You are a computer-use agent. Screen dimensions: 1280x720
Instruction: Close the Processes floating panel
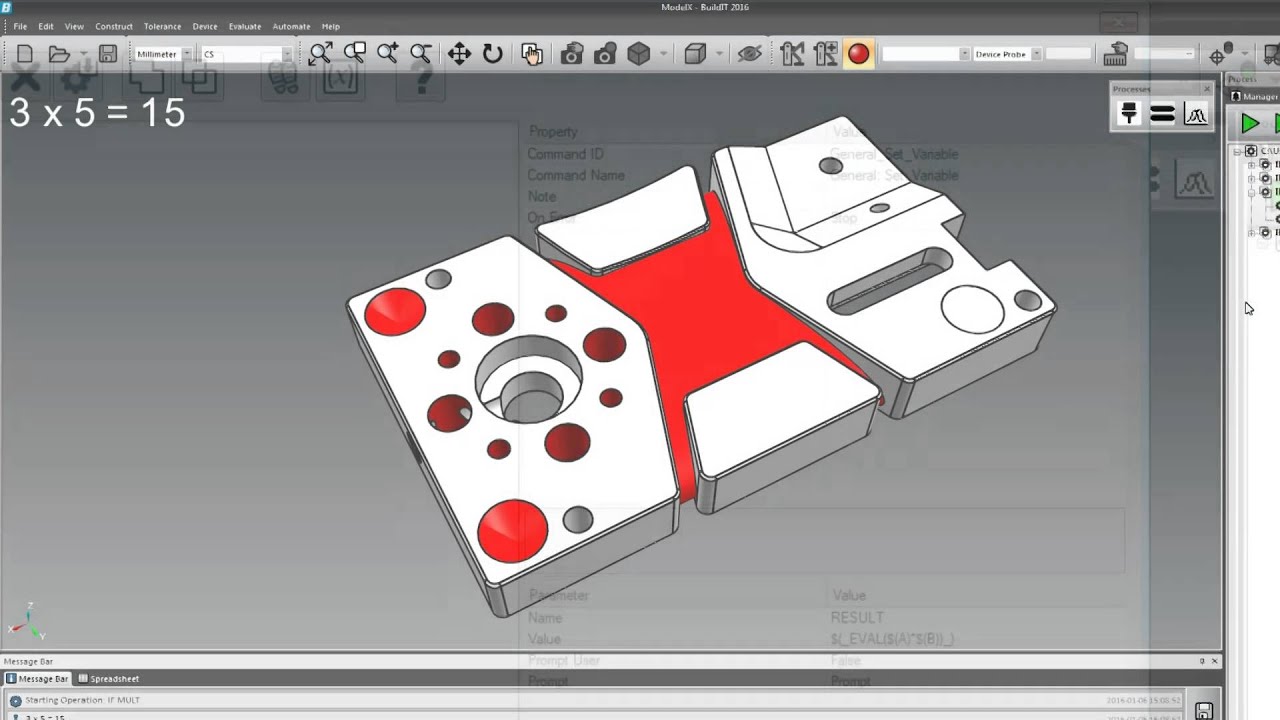[x=1207, y=89]
